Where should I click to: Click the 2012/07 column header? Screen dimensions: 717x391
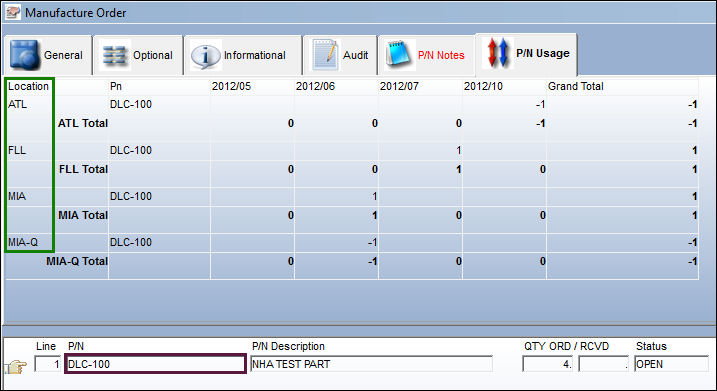(399, 86)
